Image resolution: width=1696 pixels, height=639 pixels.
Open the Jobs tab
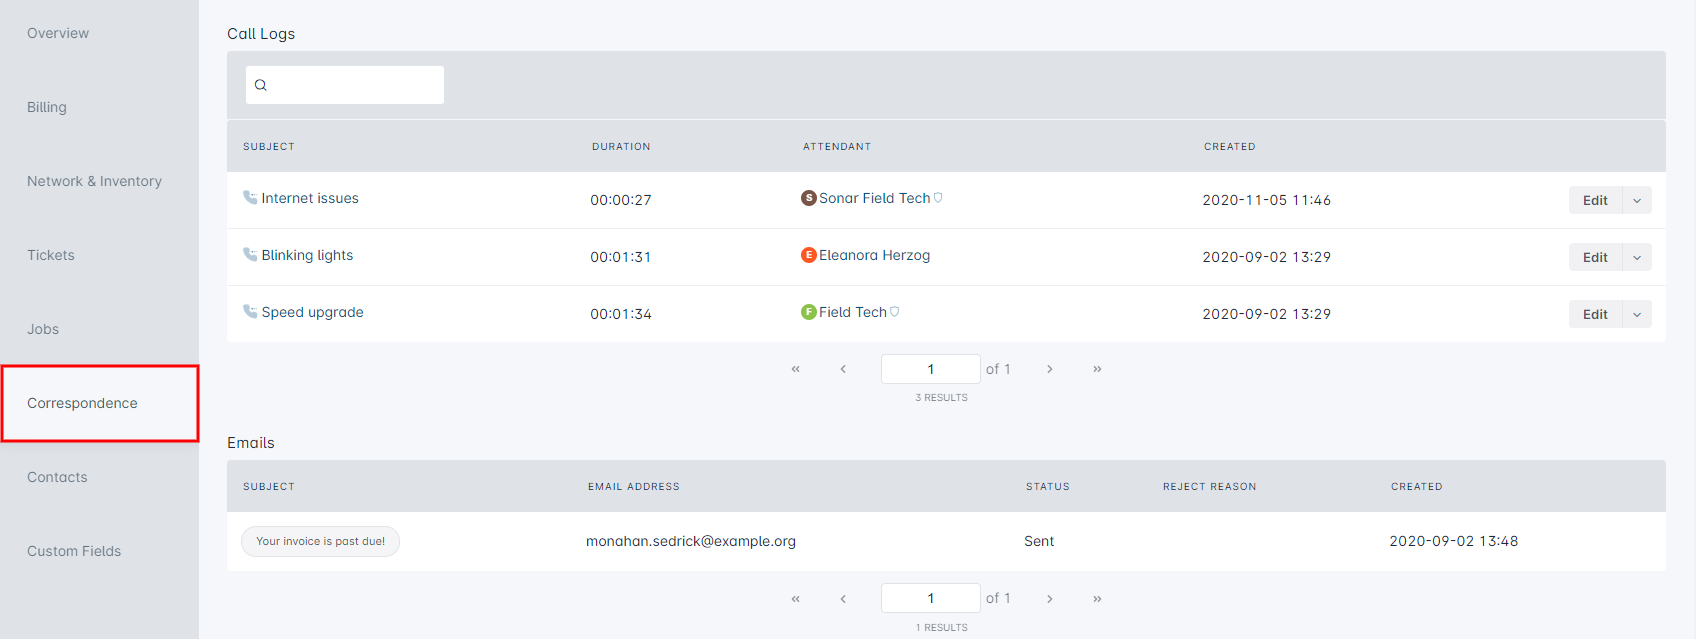pyautogui.click(x=43, y=329)
